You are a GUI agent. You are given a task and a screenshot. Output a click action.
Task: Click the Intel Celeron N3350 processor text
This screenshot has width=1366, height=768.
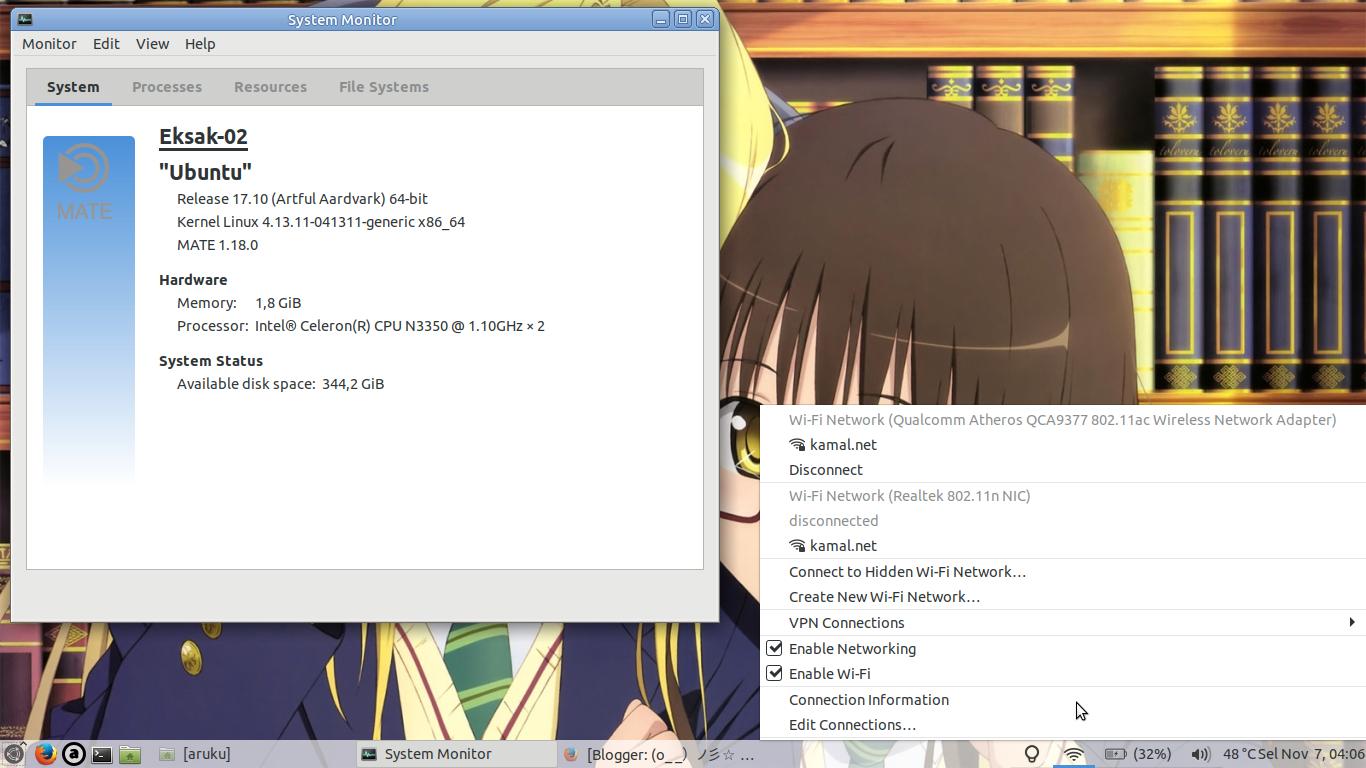(400, 326)
